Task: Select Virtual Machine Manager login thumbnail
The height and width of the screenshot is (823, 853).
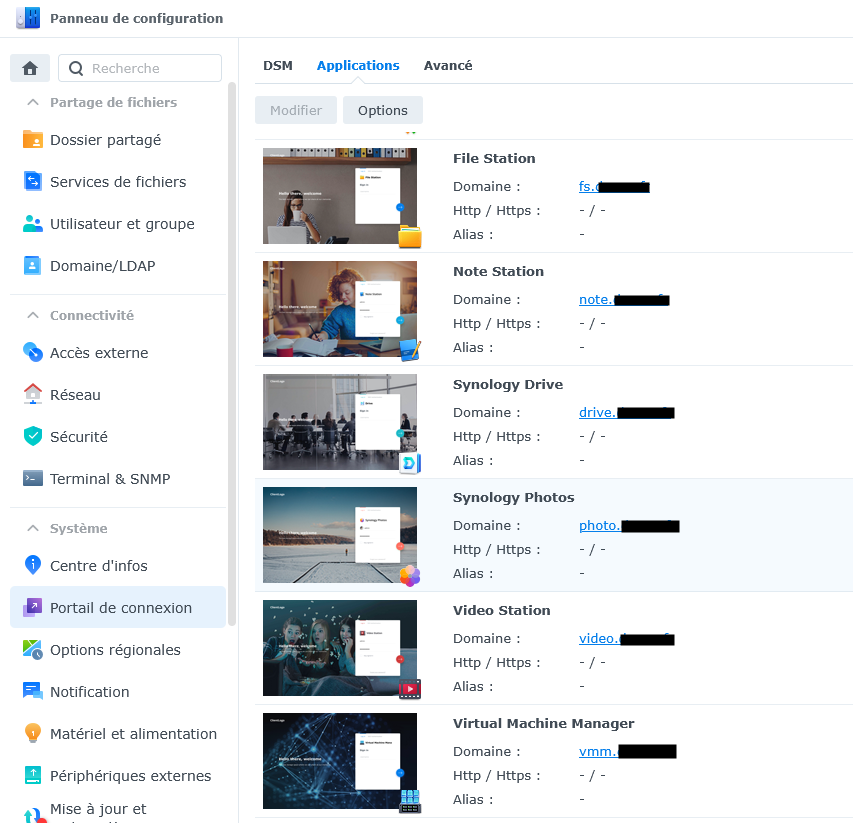Action: point(339,761)
